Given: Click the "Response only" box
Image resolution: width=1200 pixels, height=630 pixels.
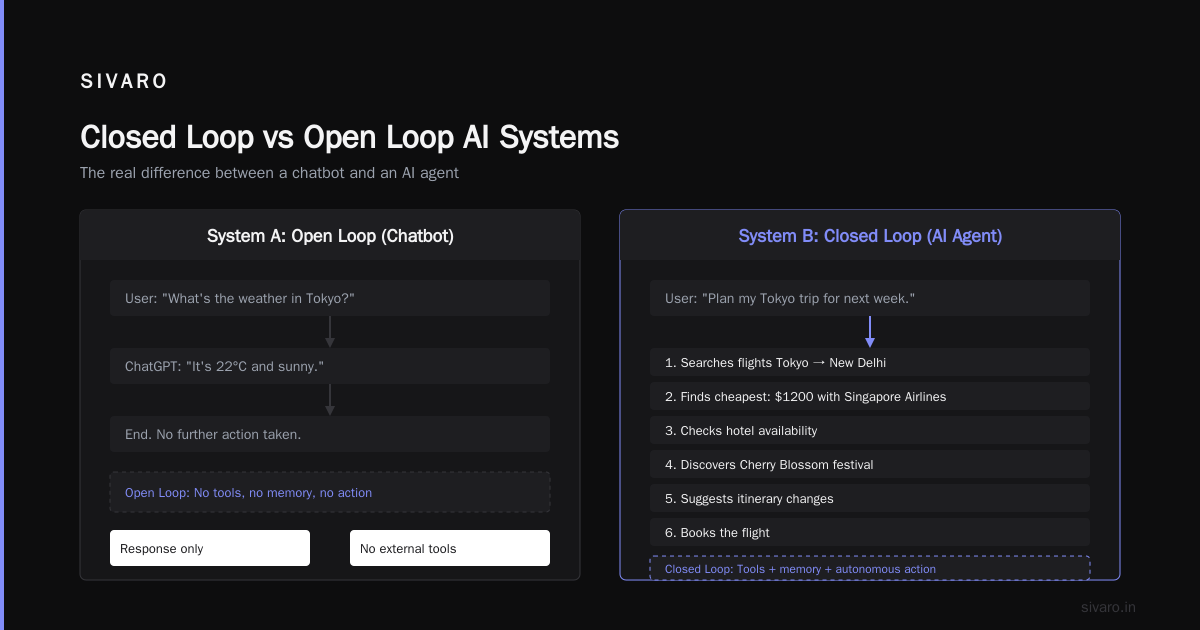Looking at the screenshot, I should point(210,548).
